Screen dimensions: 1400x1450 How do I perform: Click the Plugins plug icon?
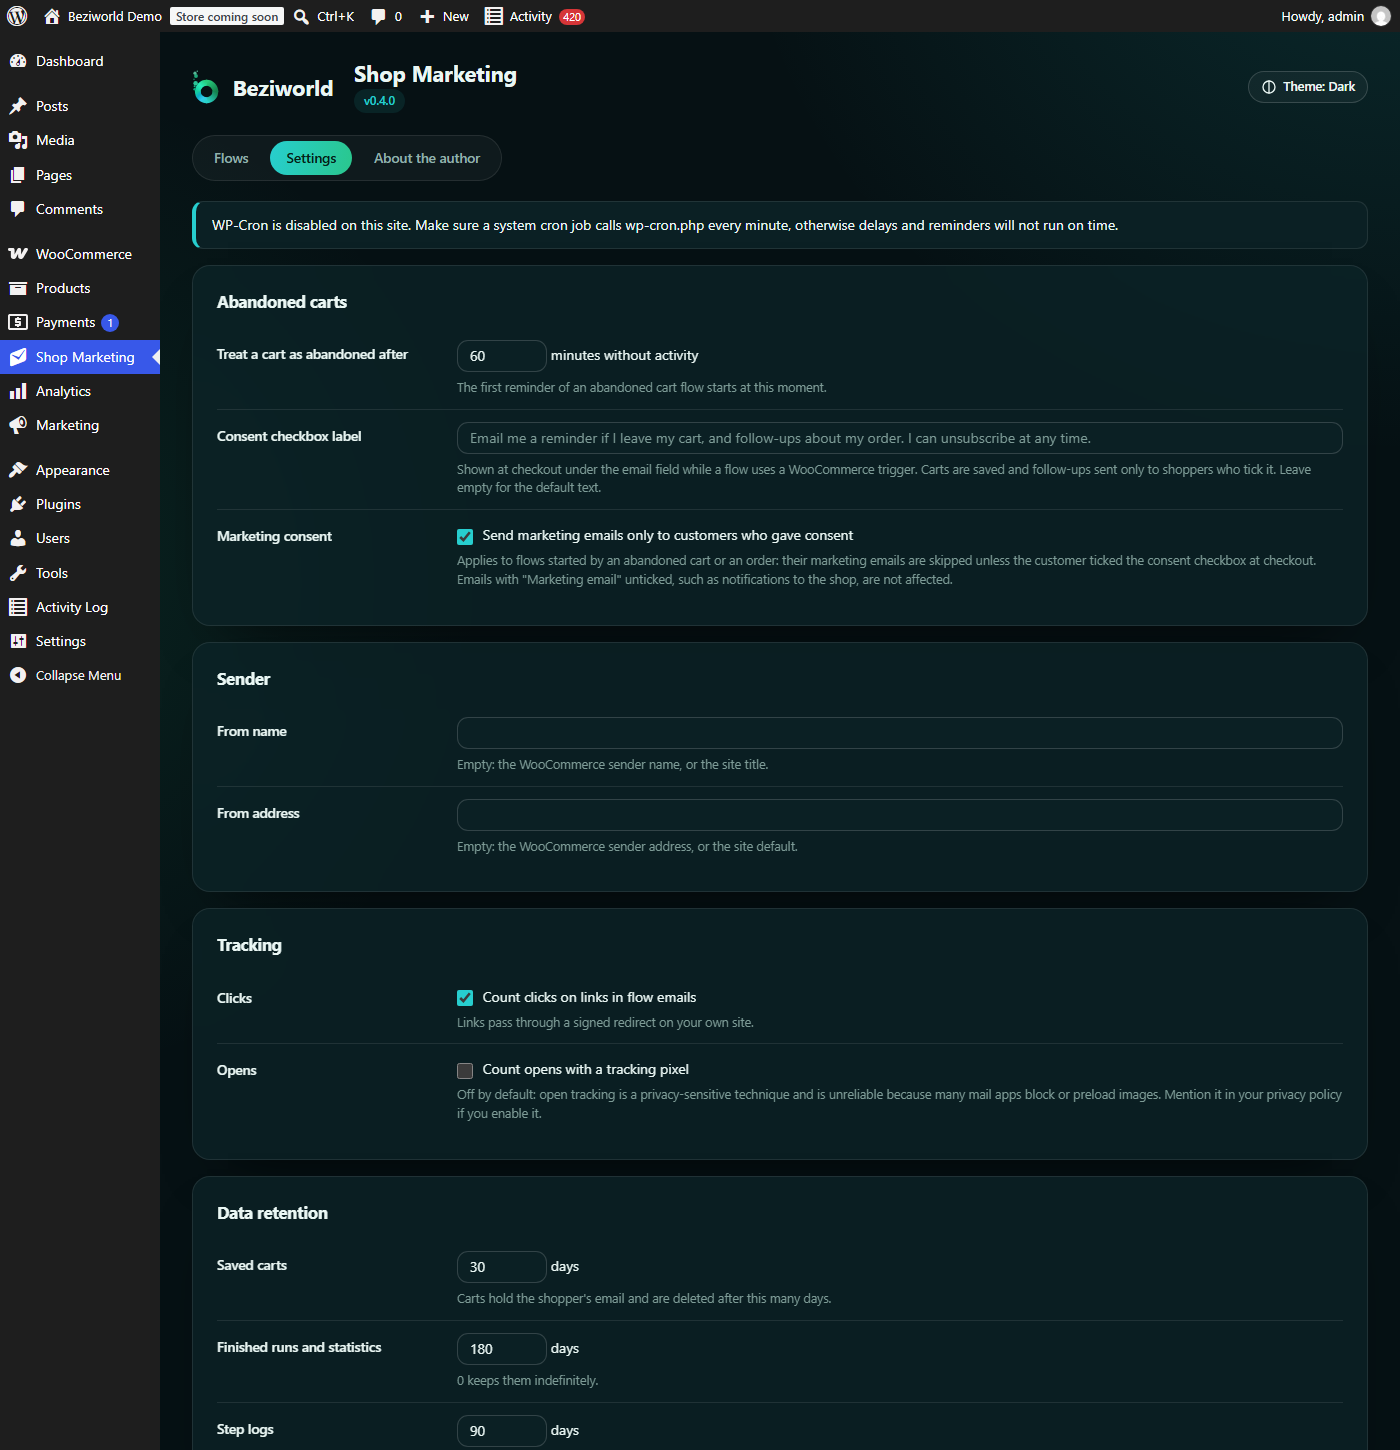click(18, 504)
